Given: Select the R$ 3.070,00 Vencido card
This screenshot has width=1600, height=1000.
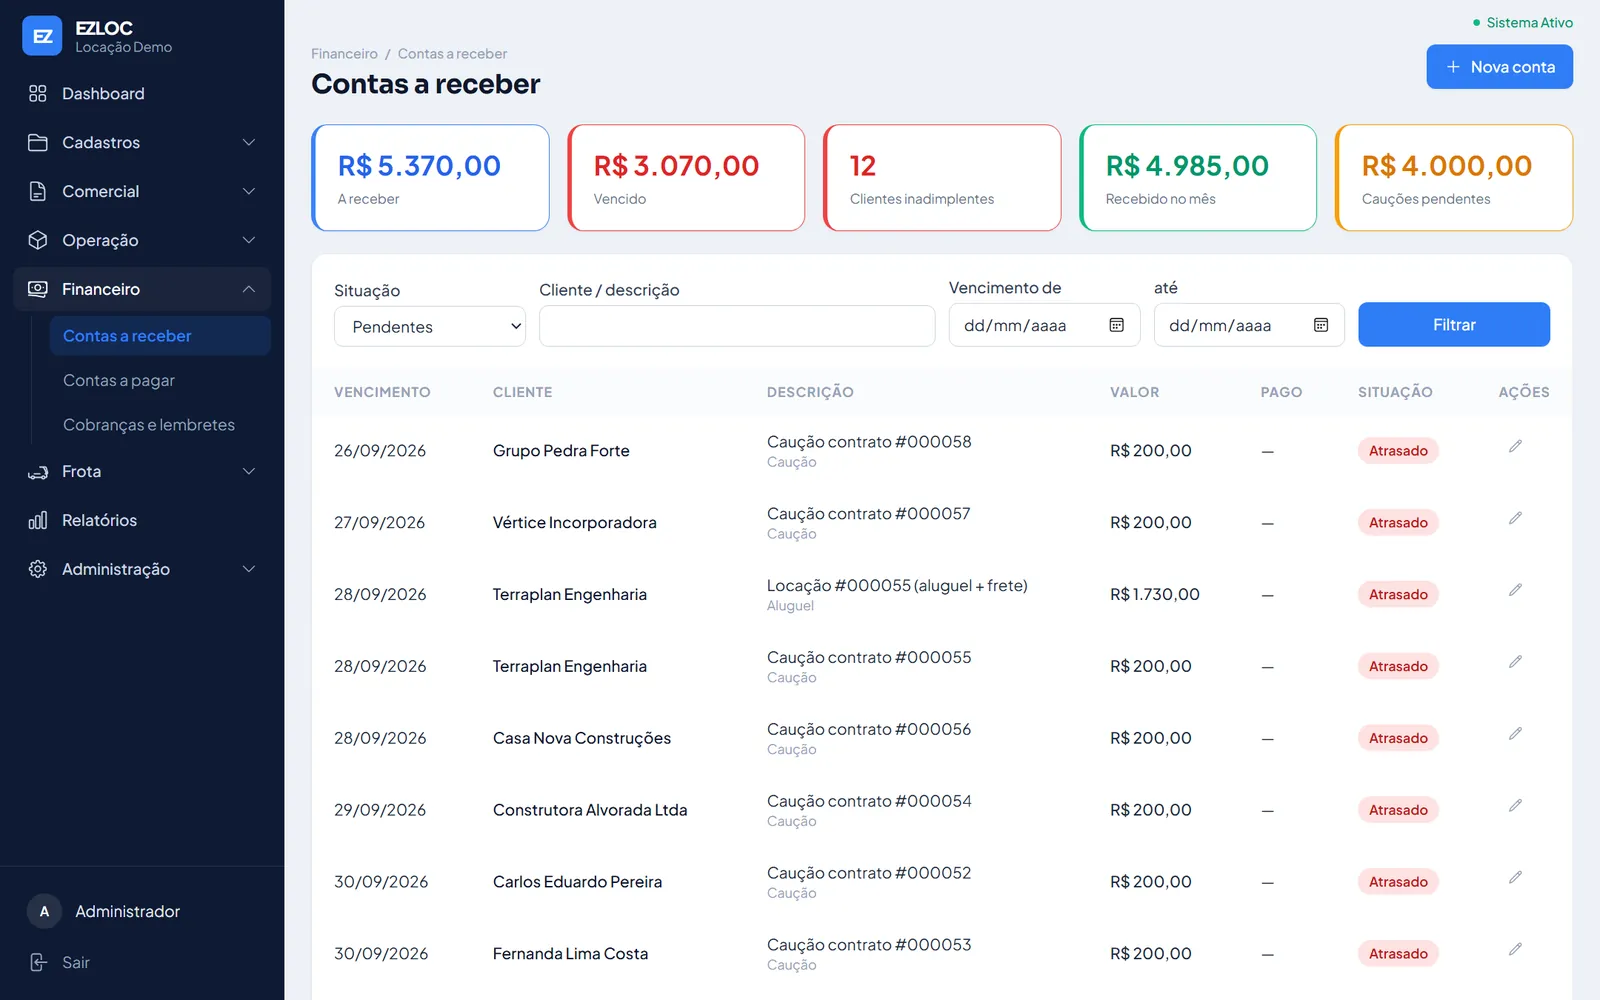Looking at the screenshot, I should [x=686, y=178].
